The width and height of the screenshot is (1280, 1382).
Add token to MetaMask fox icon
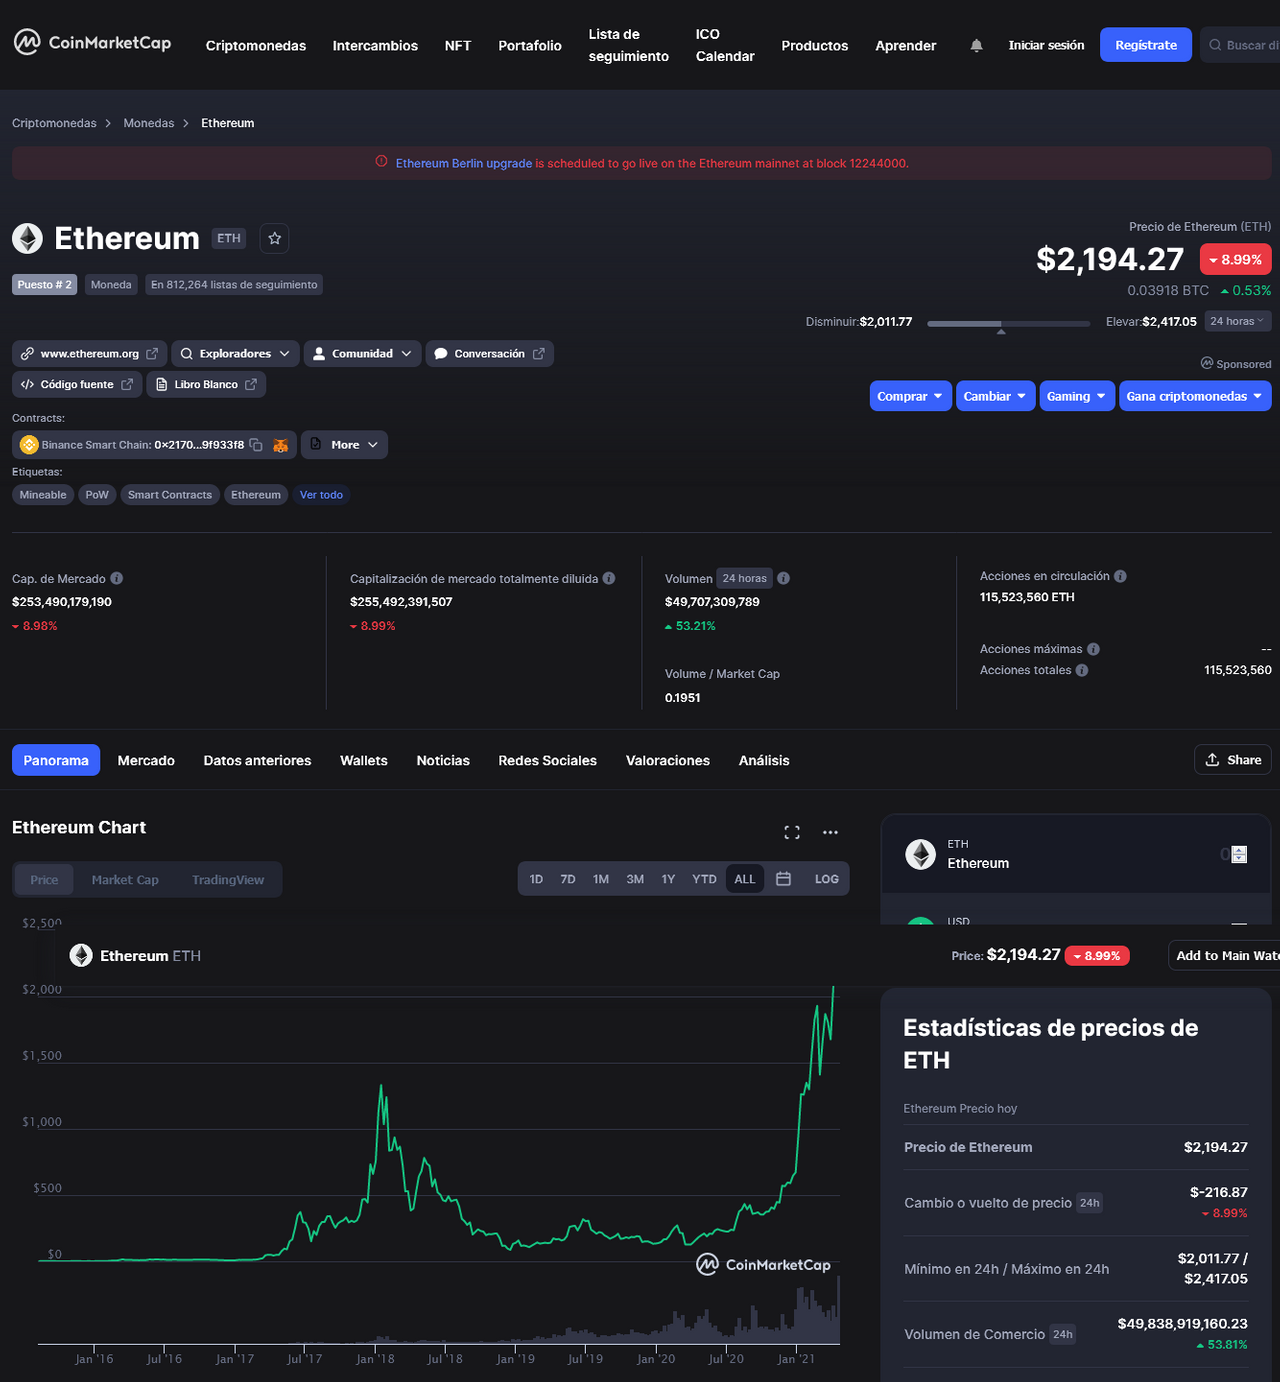pyautogui.click(x=281, y=445)
